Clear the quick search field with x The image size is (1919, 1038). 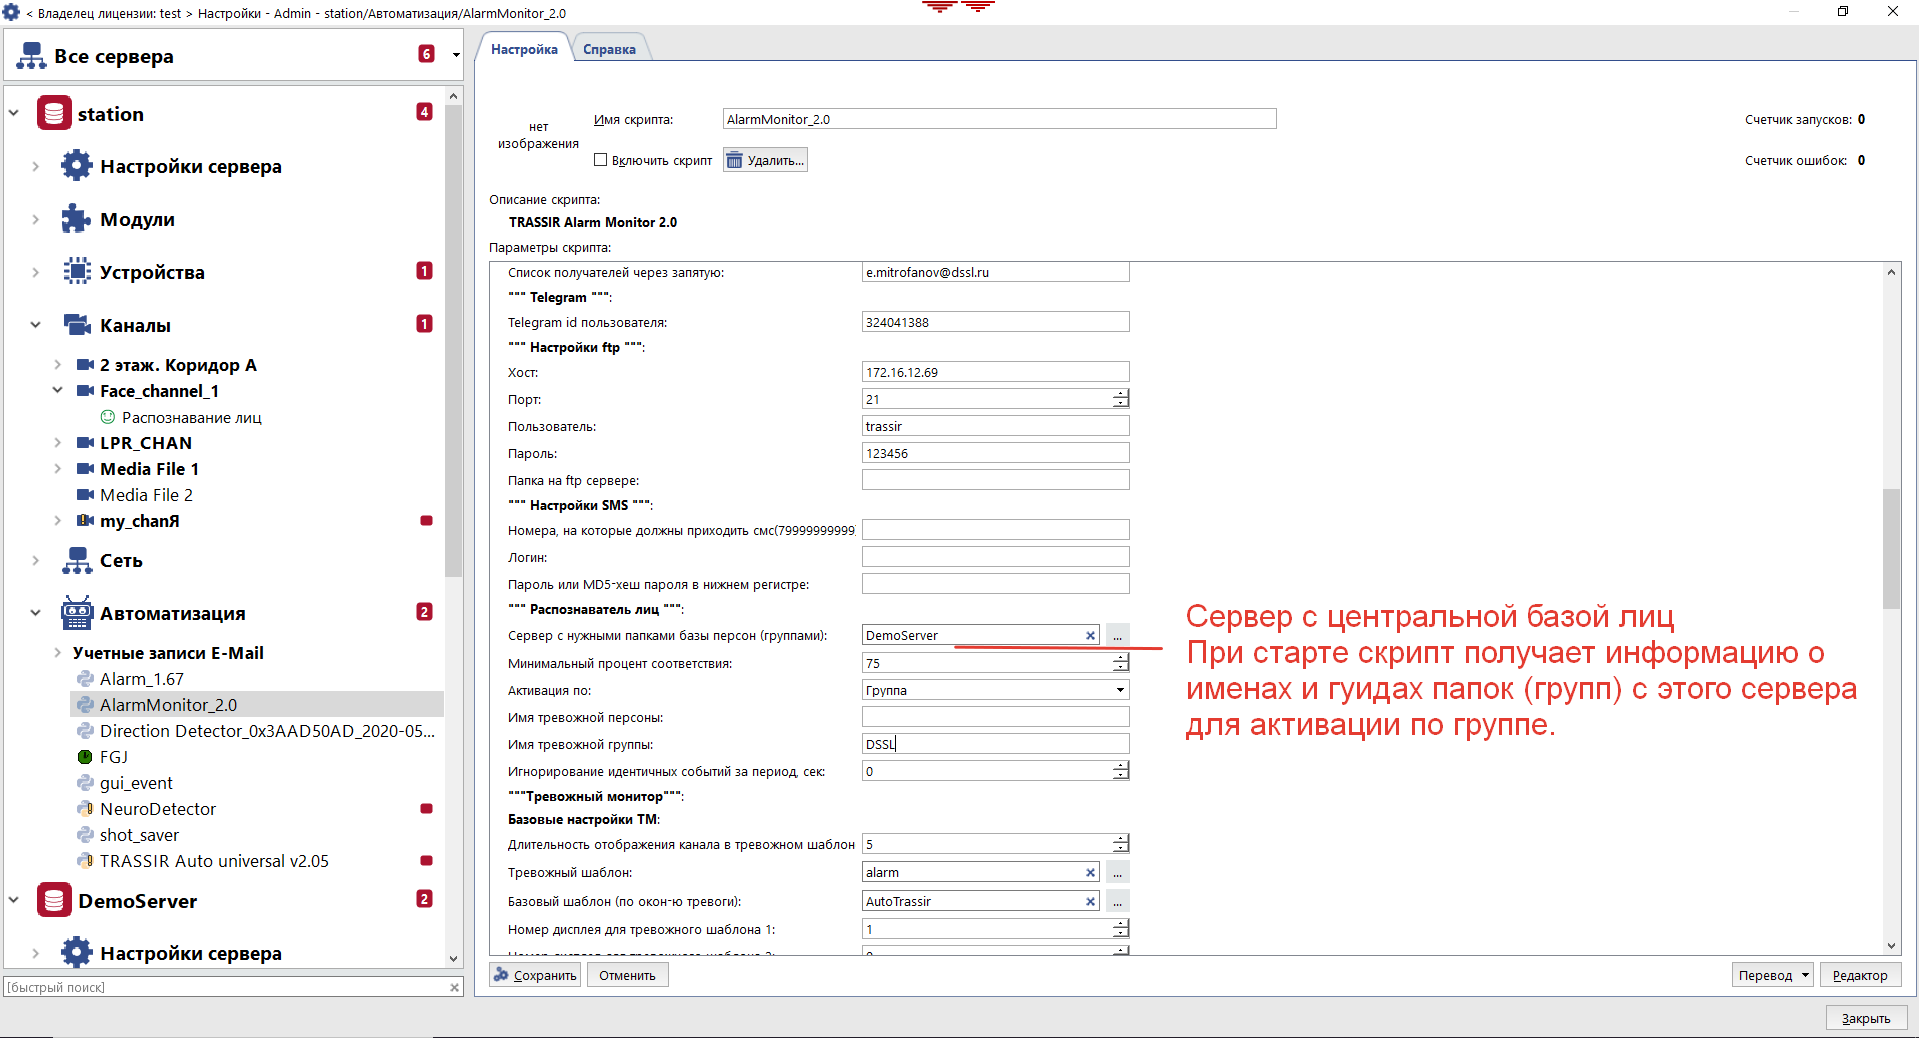[454, 987]
